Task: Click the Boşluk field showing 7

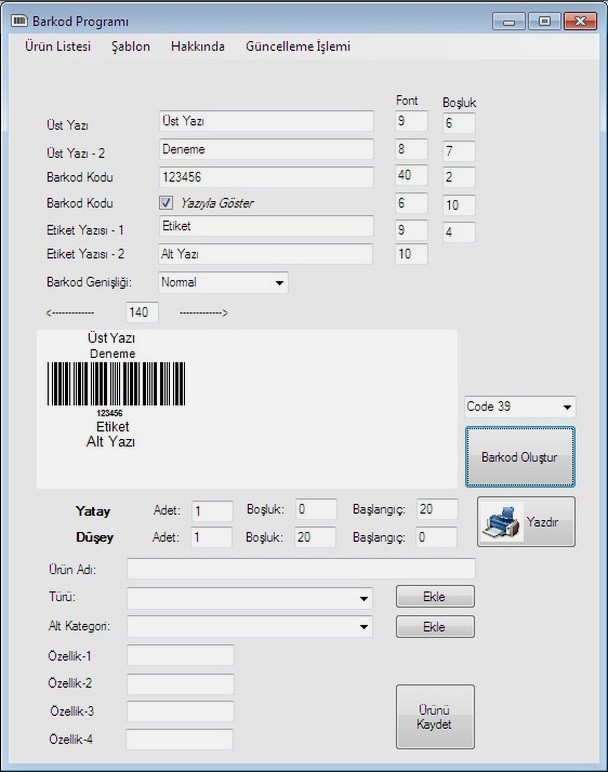Action: 459,151
